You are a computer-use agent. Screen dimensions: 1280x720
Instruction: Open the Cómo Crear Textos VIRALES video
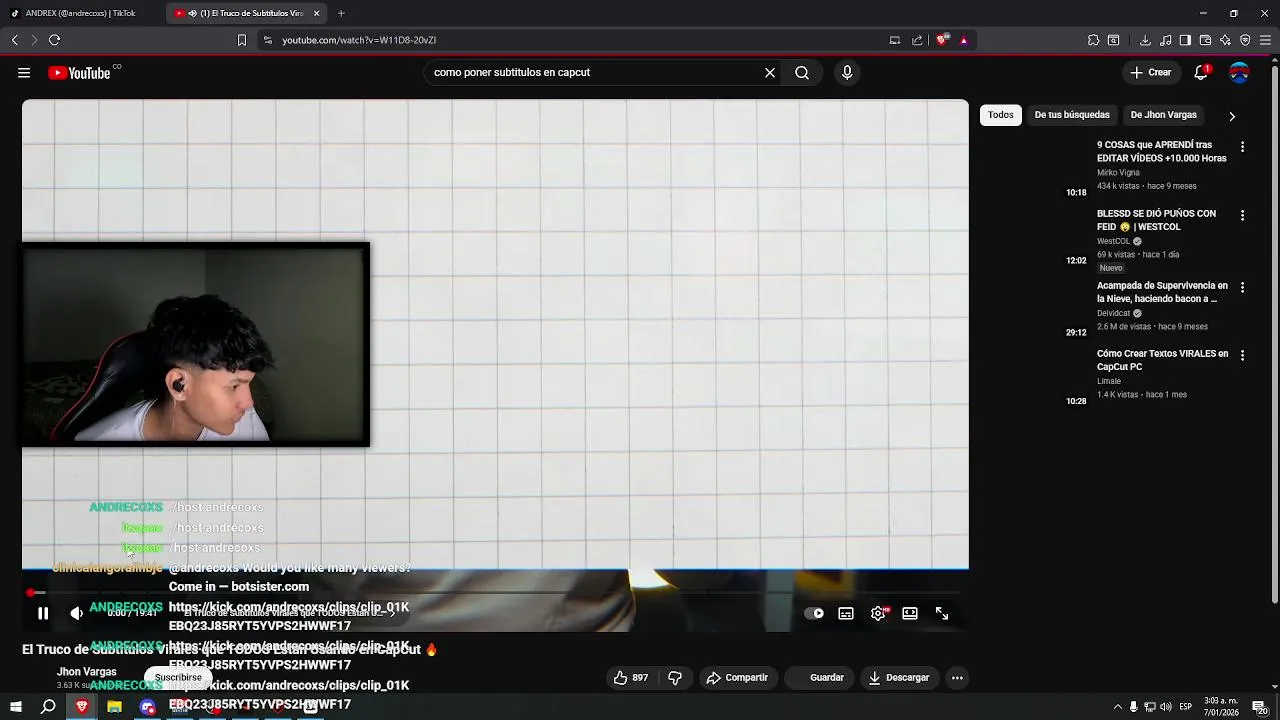(1162, 360)
